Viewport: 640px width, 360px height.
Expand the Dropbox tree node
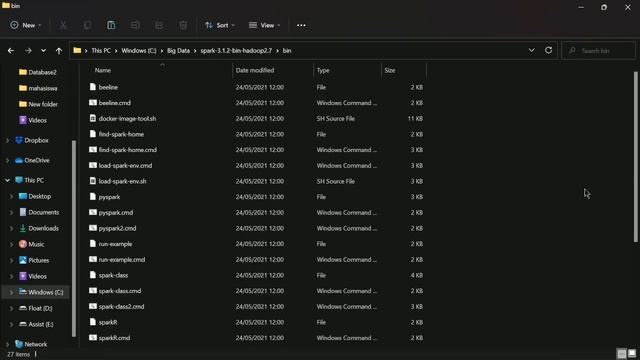point(7,140)
